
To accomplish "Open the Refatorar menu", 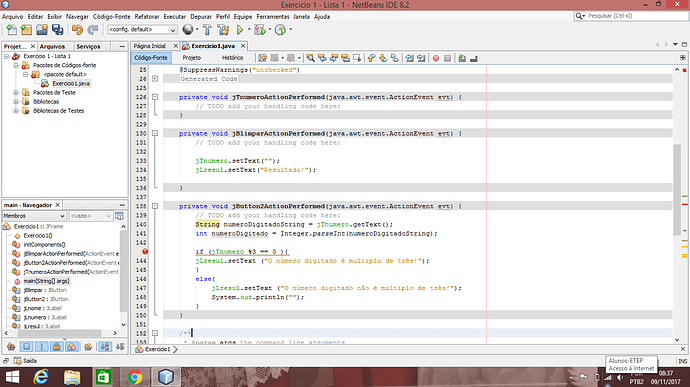I will (x=147, y=17).
